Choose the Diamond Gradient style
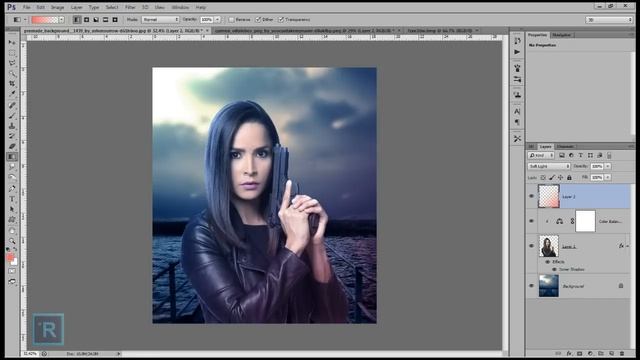The width and height of the screenshot is (640, 360). 115,20
